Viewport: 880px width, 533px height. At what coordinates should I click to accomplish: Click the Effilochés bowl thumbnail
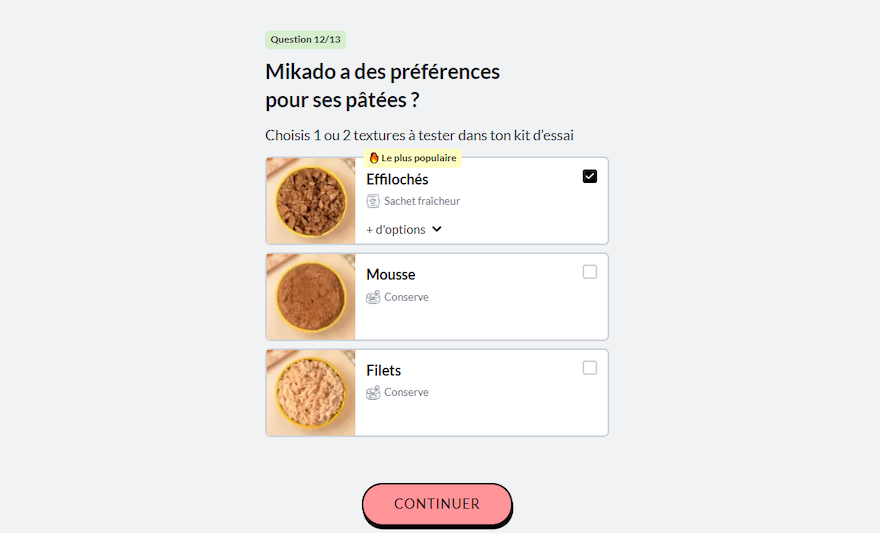pyautogui.click(x=311, y=201)
